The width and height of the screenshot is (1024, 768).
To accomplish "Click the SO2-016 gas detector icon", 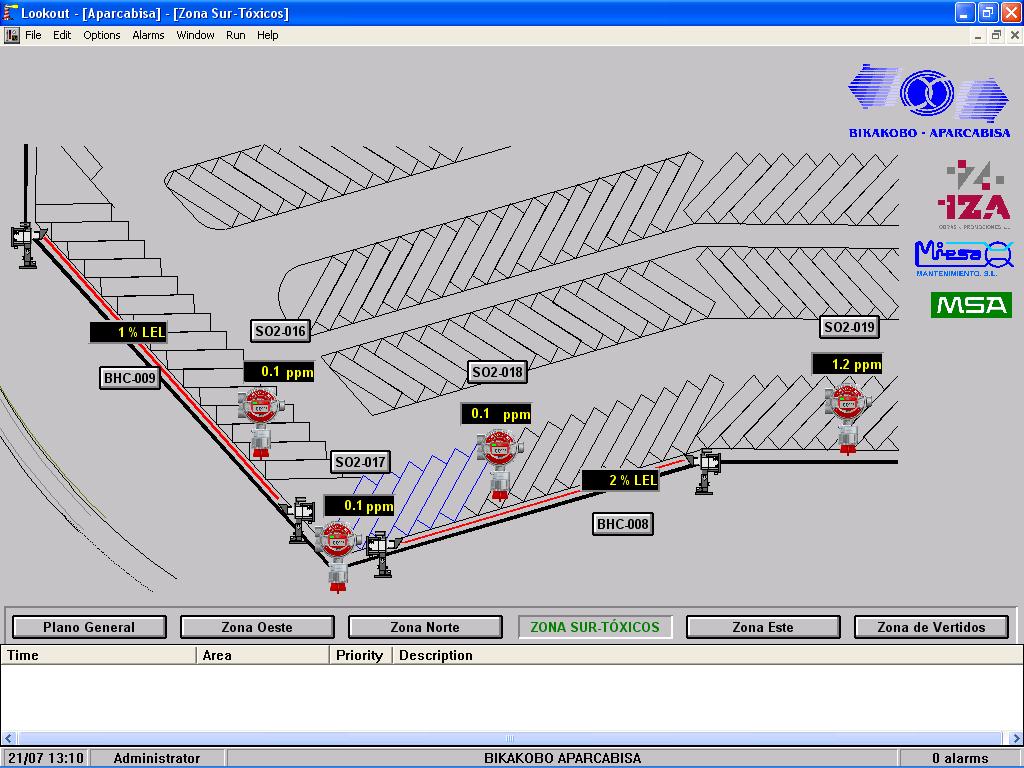I will [261, 423].
